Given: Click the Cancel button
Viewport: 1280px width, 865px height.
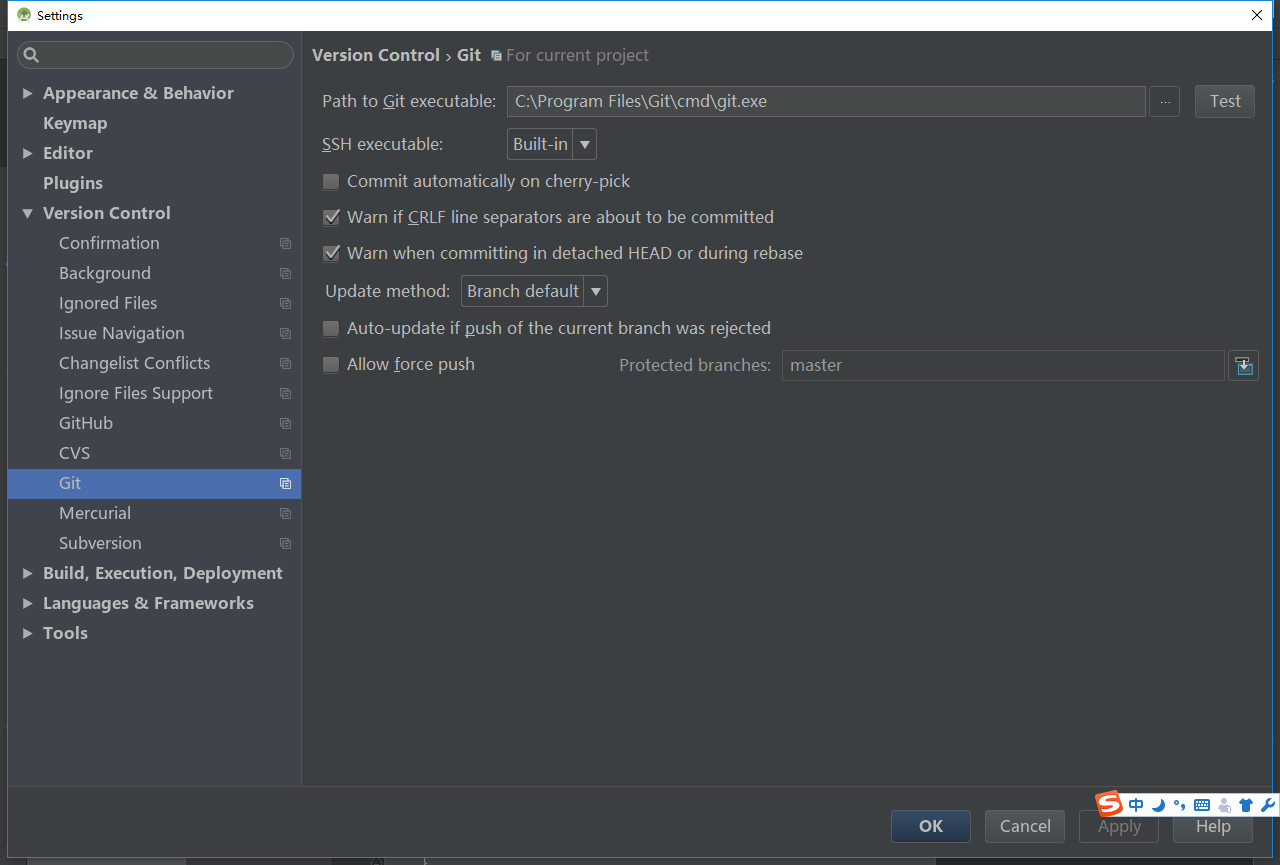Looking at the screenshot, I should (1025, 826).
